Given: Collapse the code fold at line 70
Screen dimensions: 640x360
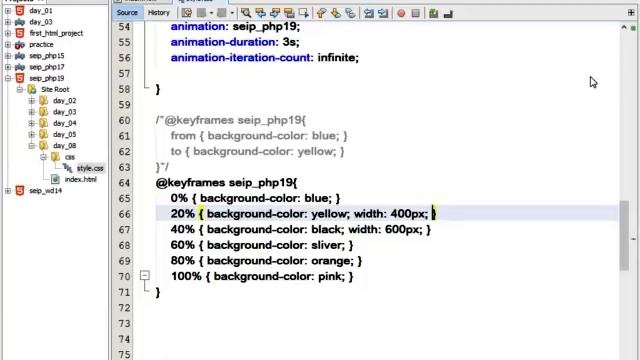Looking at the screenshot, I should click(x=144, y=276).
